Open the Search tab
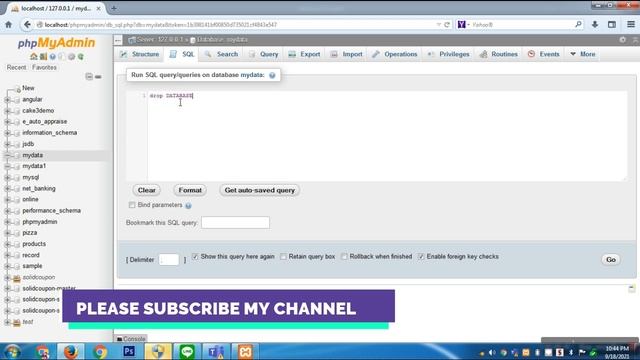 [222, 54]
